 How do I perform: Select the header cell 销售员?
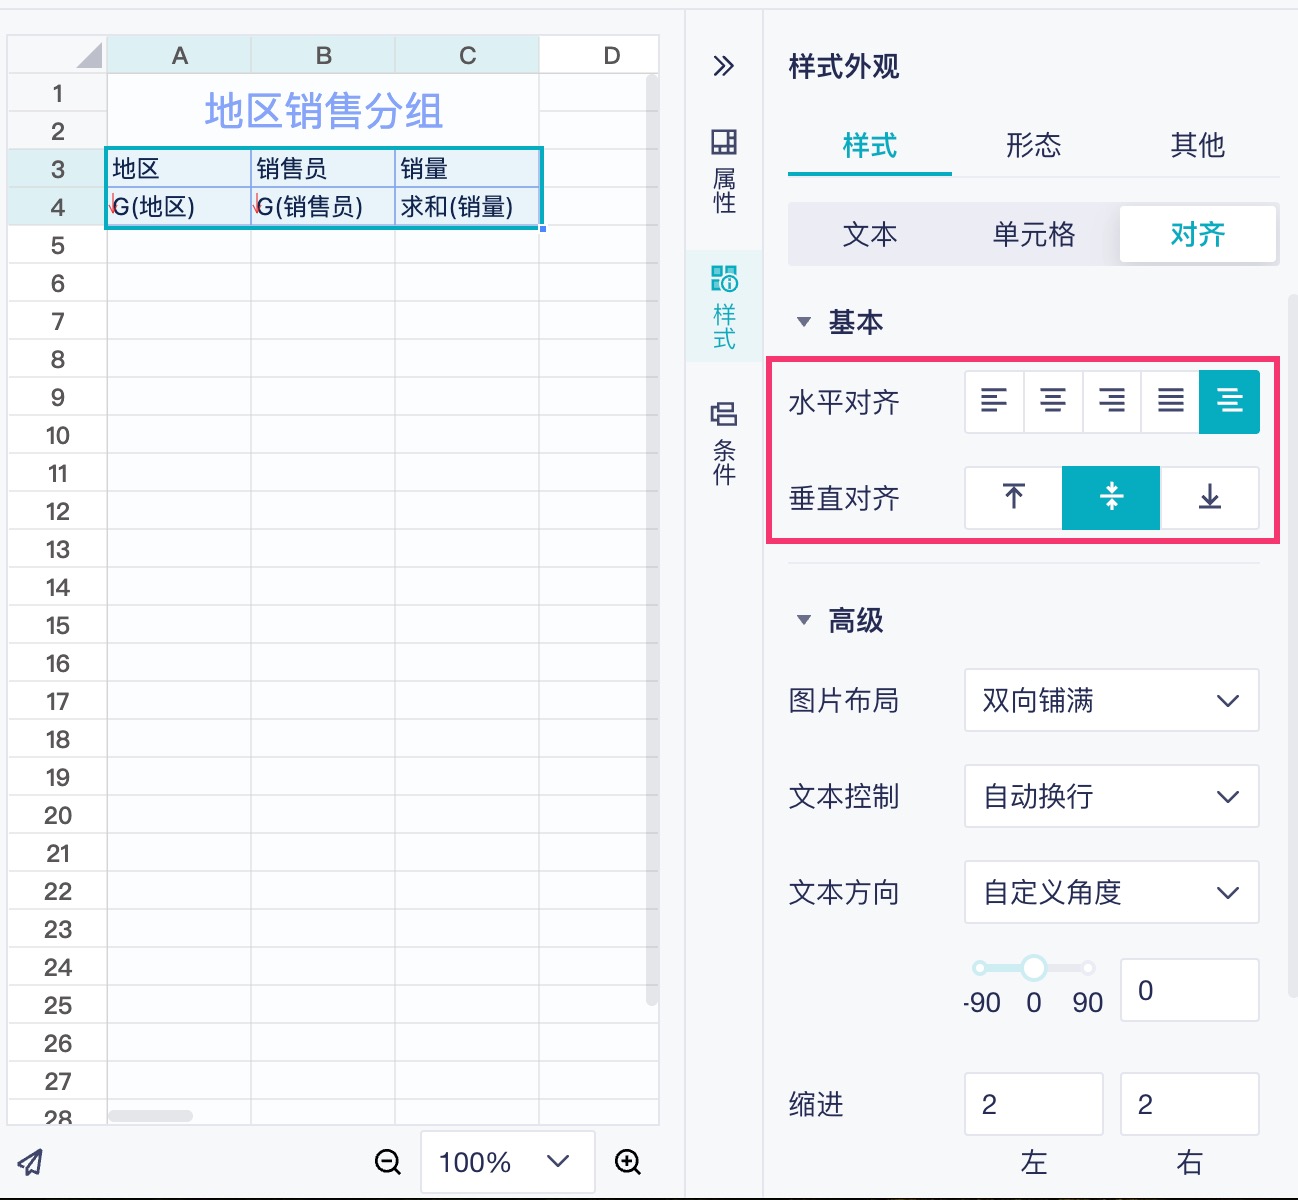pyautogui.click(x=323, y=169)
